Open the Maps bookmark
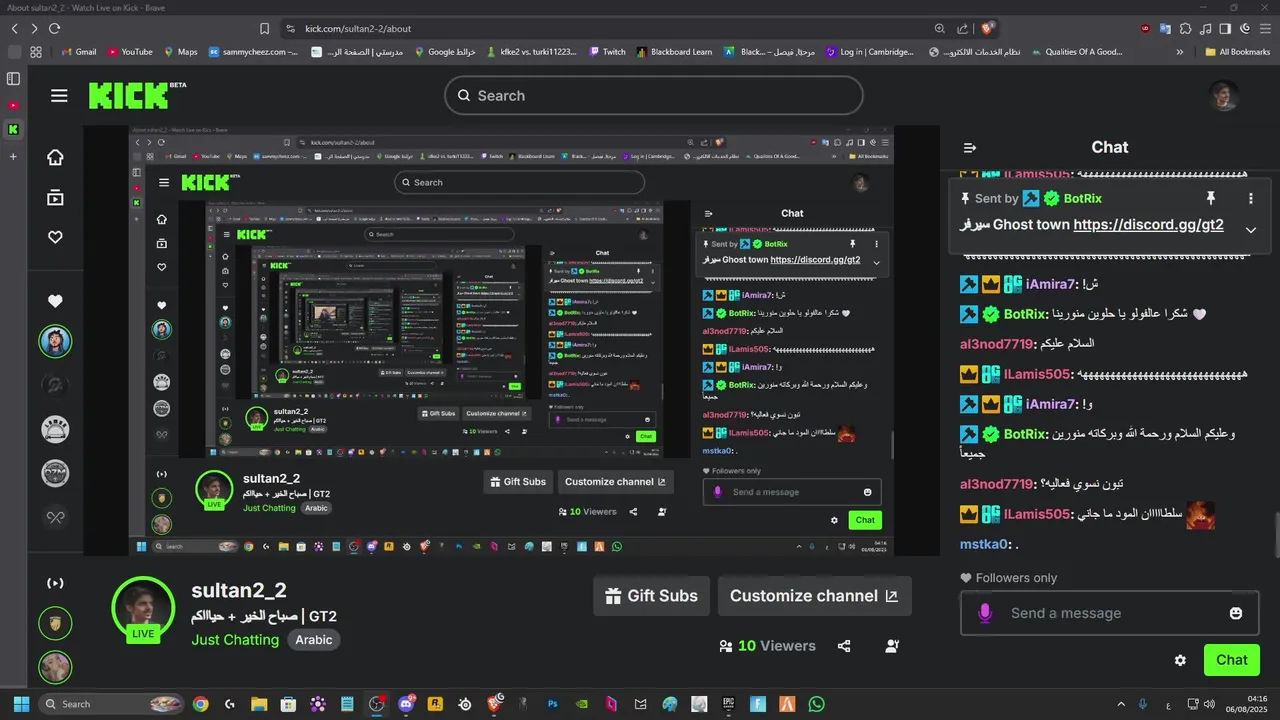The height and width of the screenshot is (720, 1280). [x=180, y=52]
